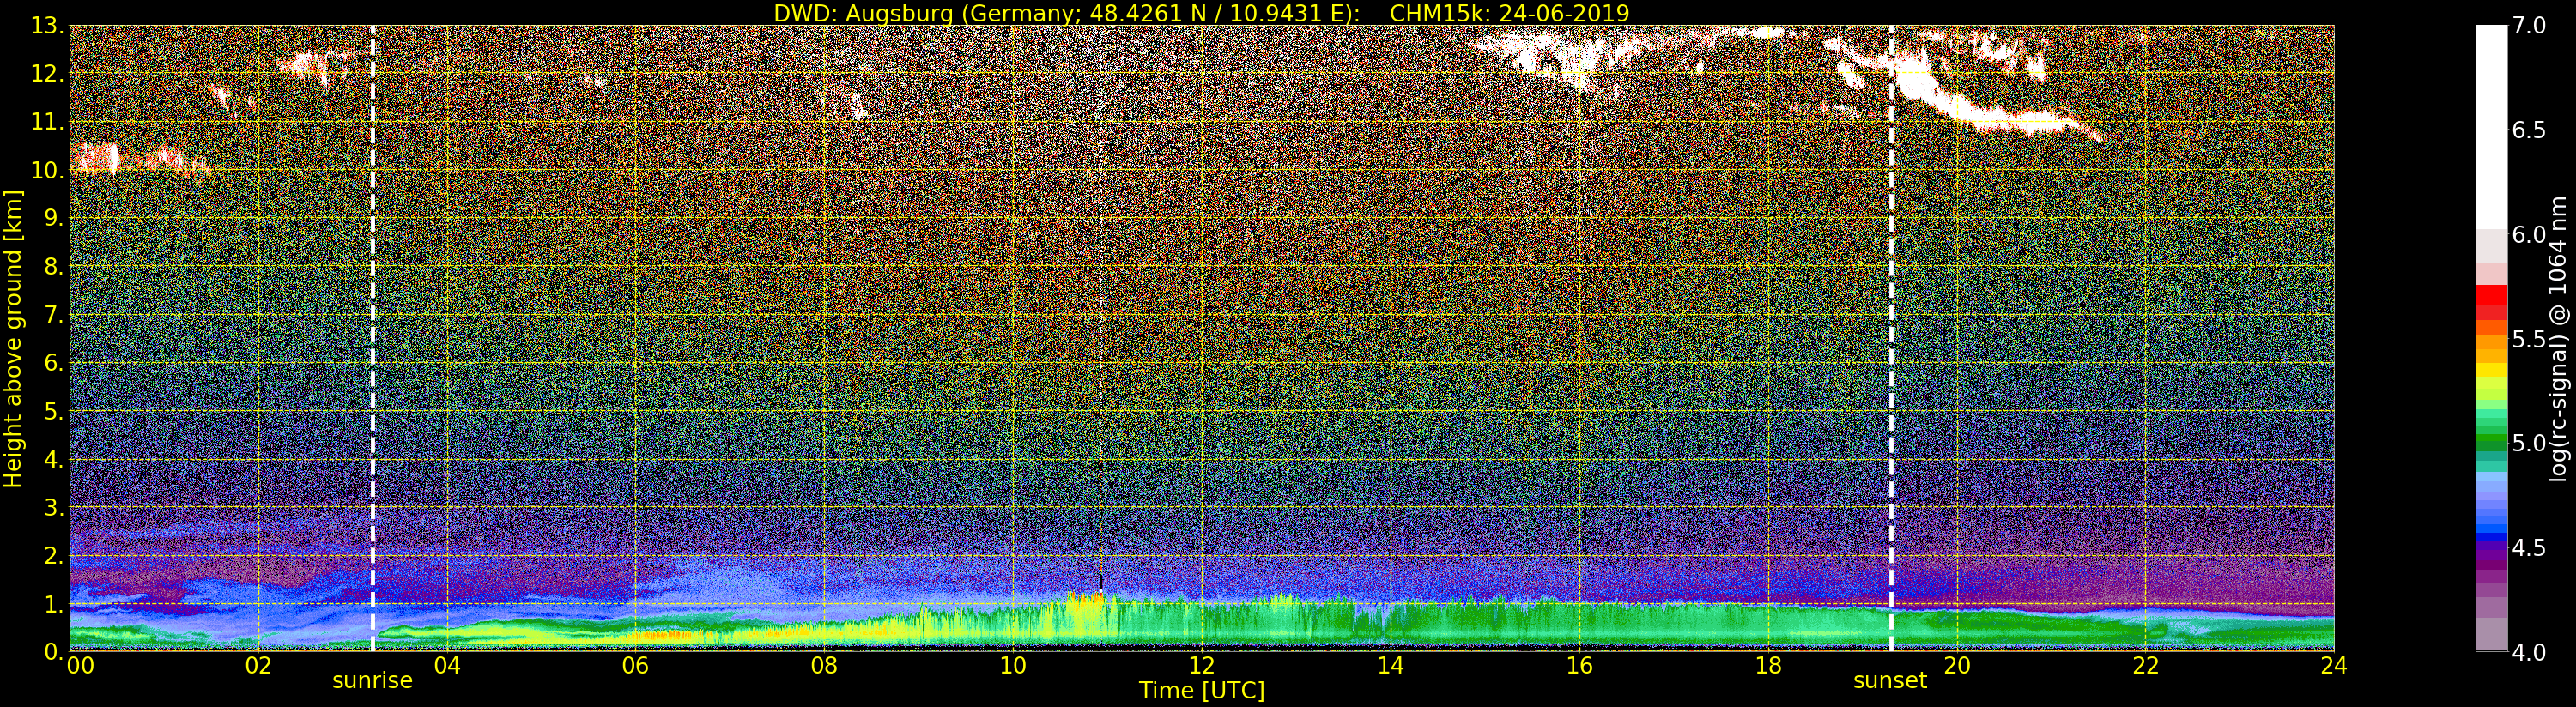The image size is (2576, 707).
Task: Click height axis tick '7.'
Action: coord(53,315)
